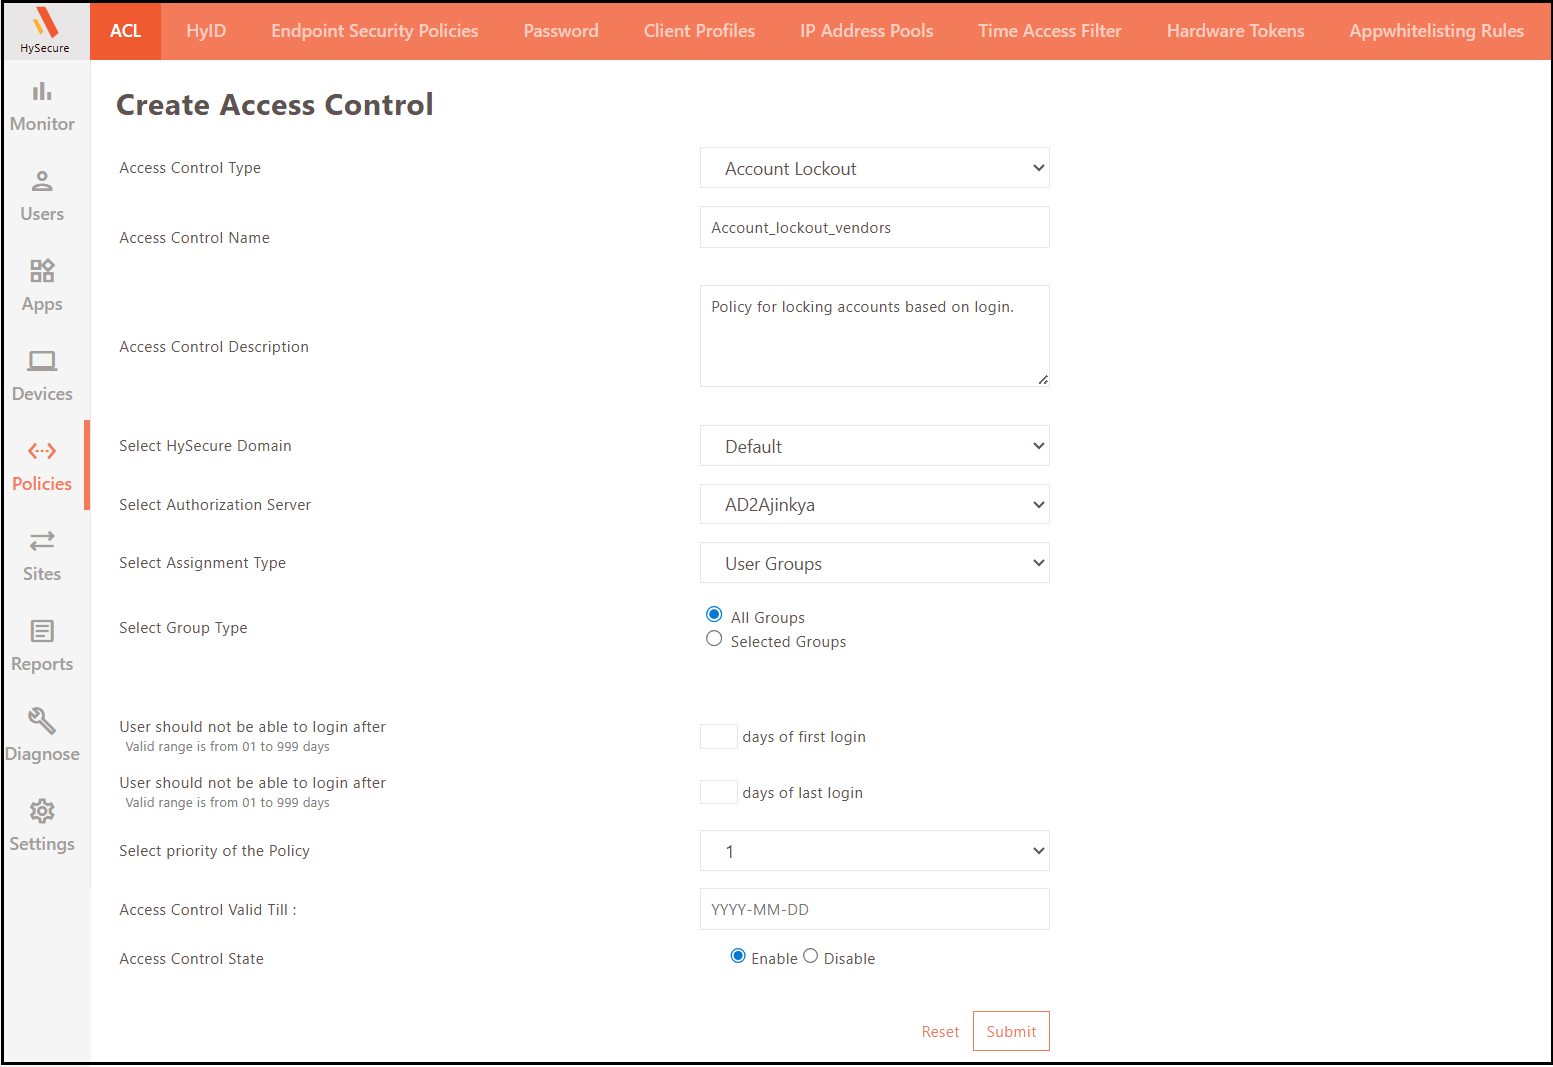
Task: Choose the All Groups radio option
Action: click(x=714, y=615)
